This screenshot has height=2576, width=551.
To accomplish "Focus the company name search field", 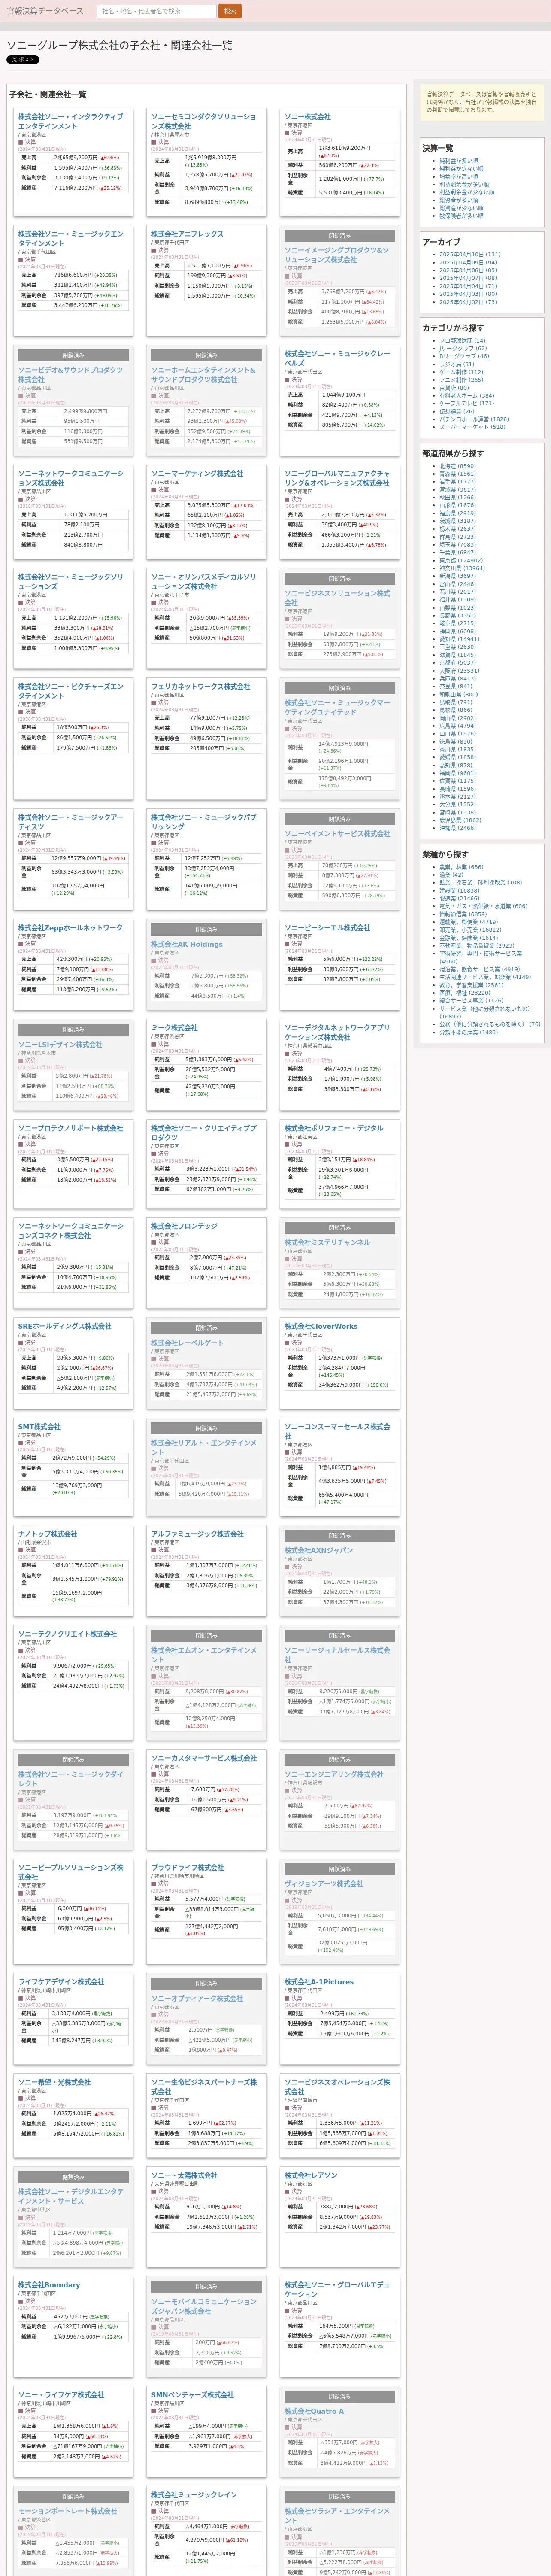I will [x=157, y=11].
